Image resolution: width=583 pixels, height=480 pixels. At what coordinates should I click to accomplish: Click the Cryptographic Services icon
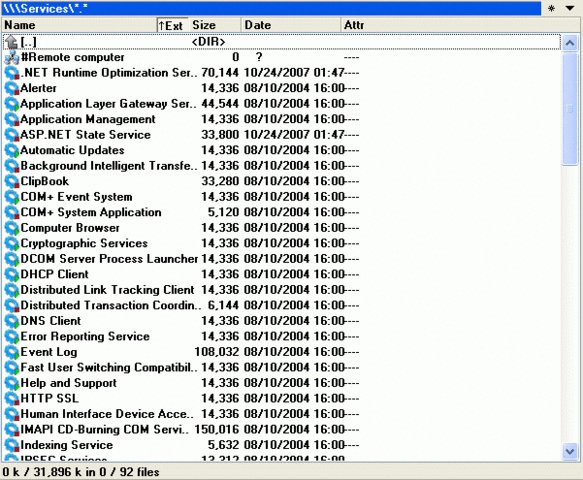[x=12, y=244]
